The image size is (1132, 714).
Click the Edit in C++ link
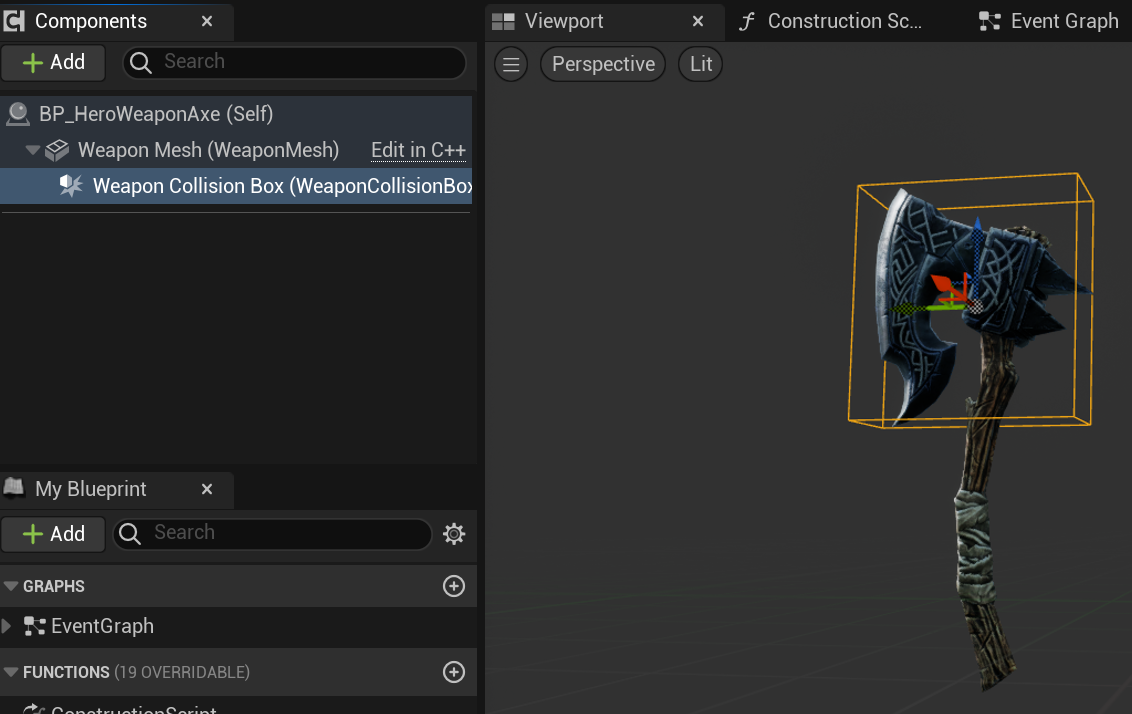click(x=418, y=150)
